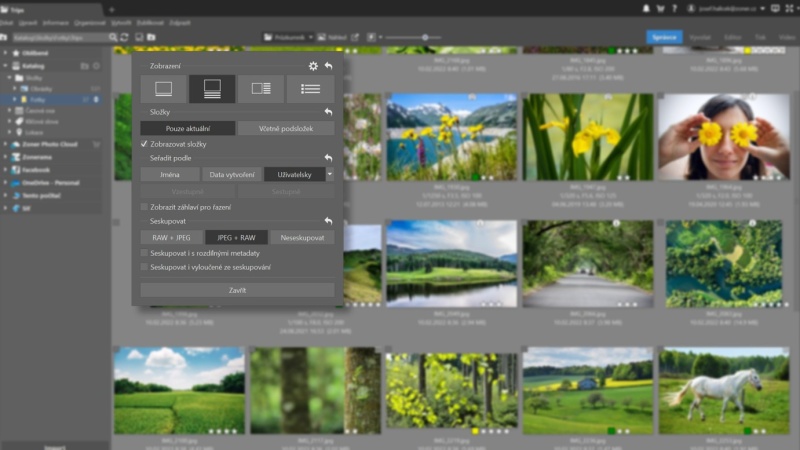The height and width of the screenshot is (450, 800).
Task: Open the Průzkumník dropdown
Action: [290, 37]
